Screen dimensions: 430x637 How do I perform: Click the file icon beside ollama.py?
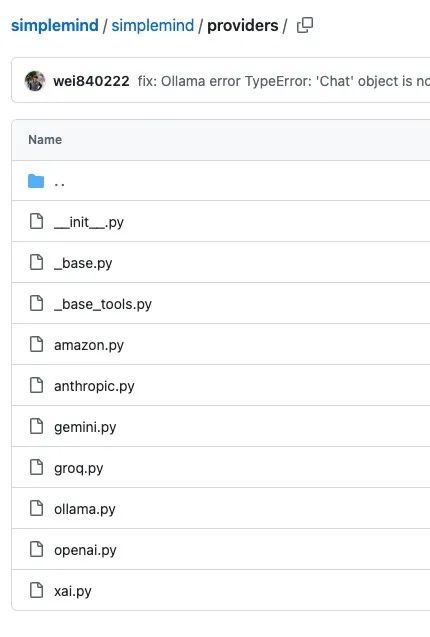(37, 508)
